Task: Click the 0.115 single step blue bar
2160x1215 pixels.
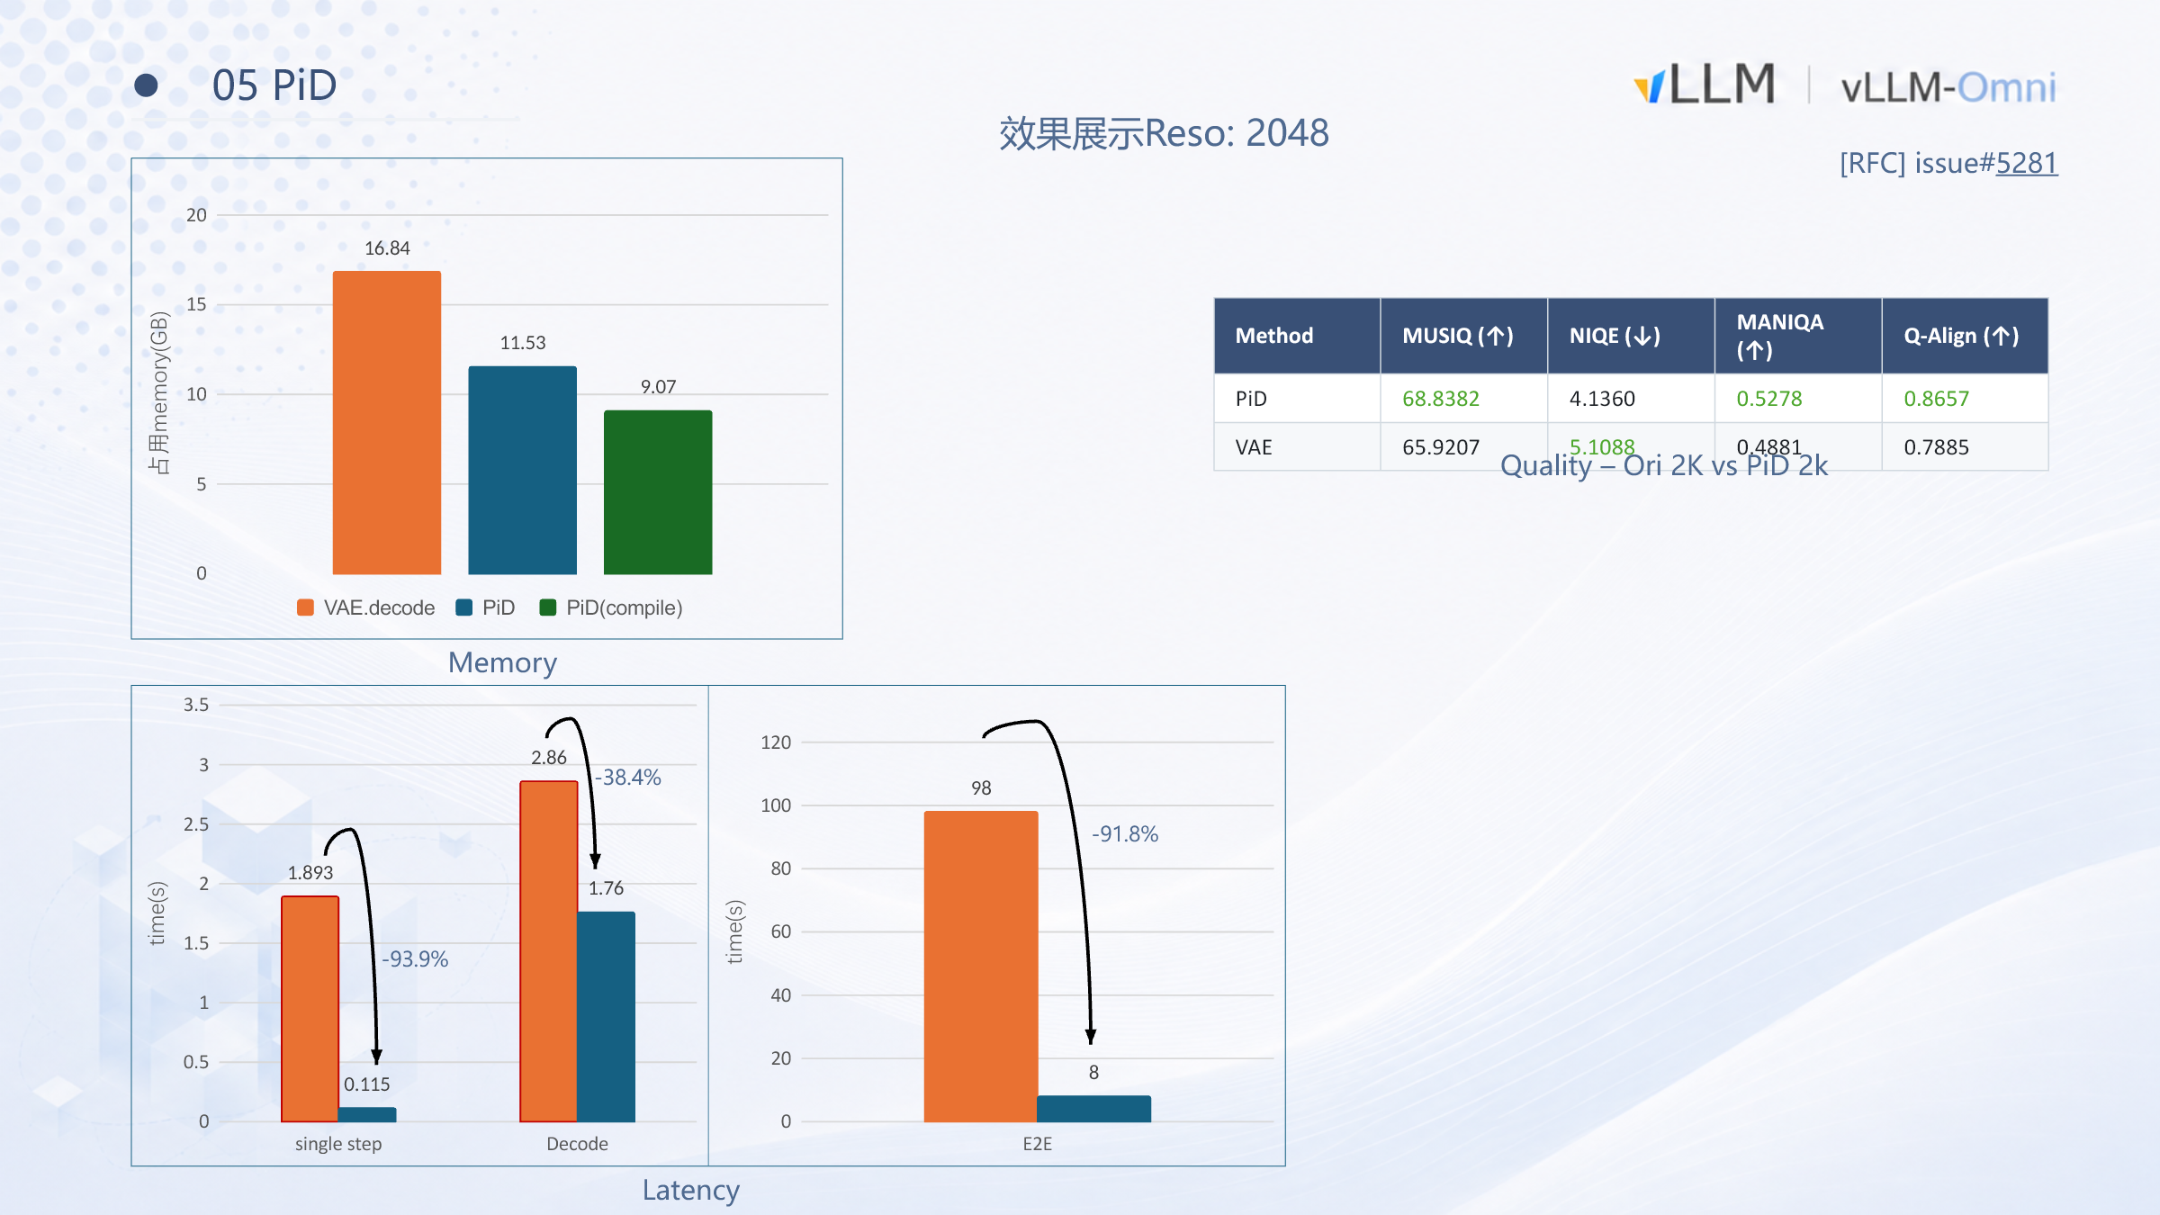Action: (x=367, y=1114)
